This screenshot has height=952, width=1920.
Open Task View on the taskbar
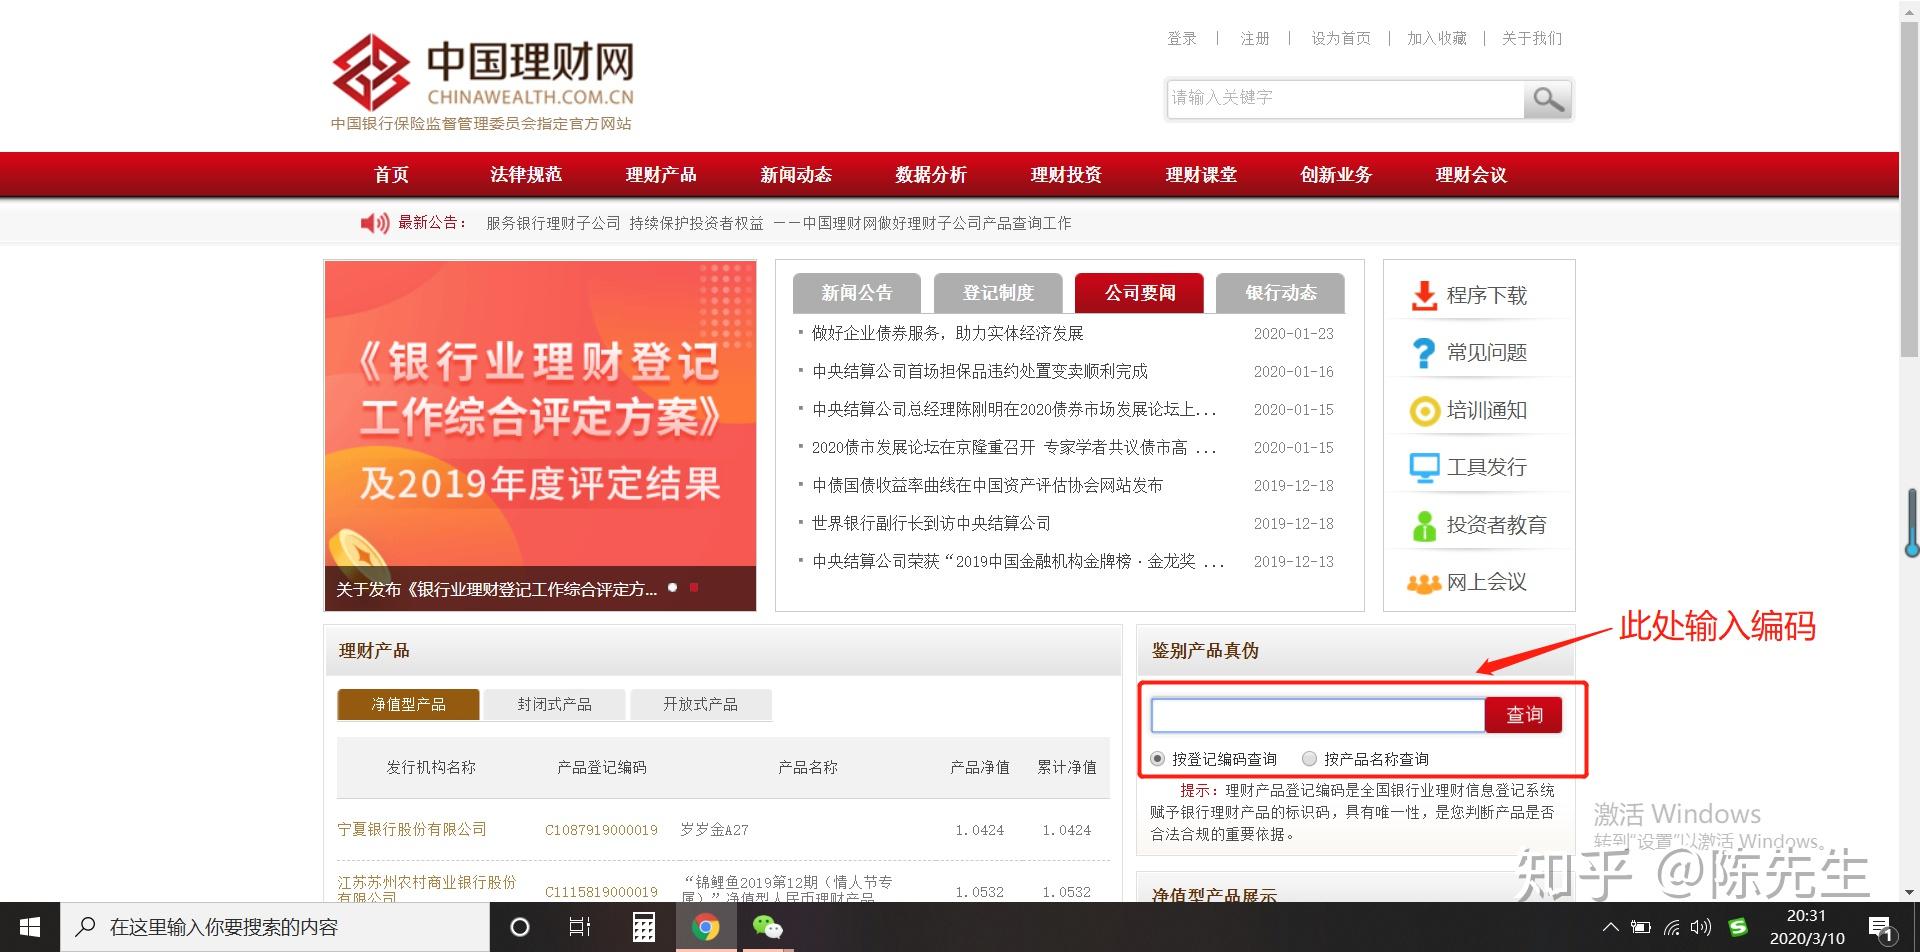point(580,927)
